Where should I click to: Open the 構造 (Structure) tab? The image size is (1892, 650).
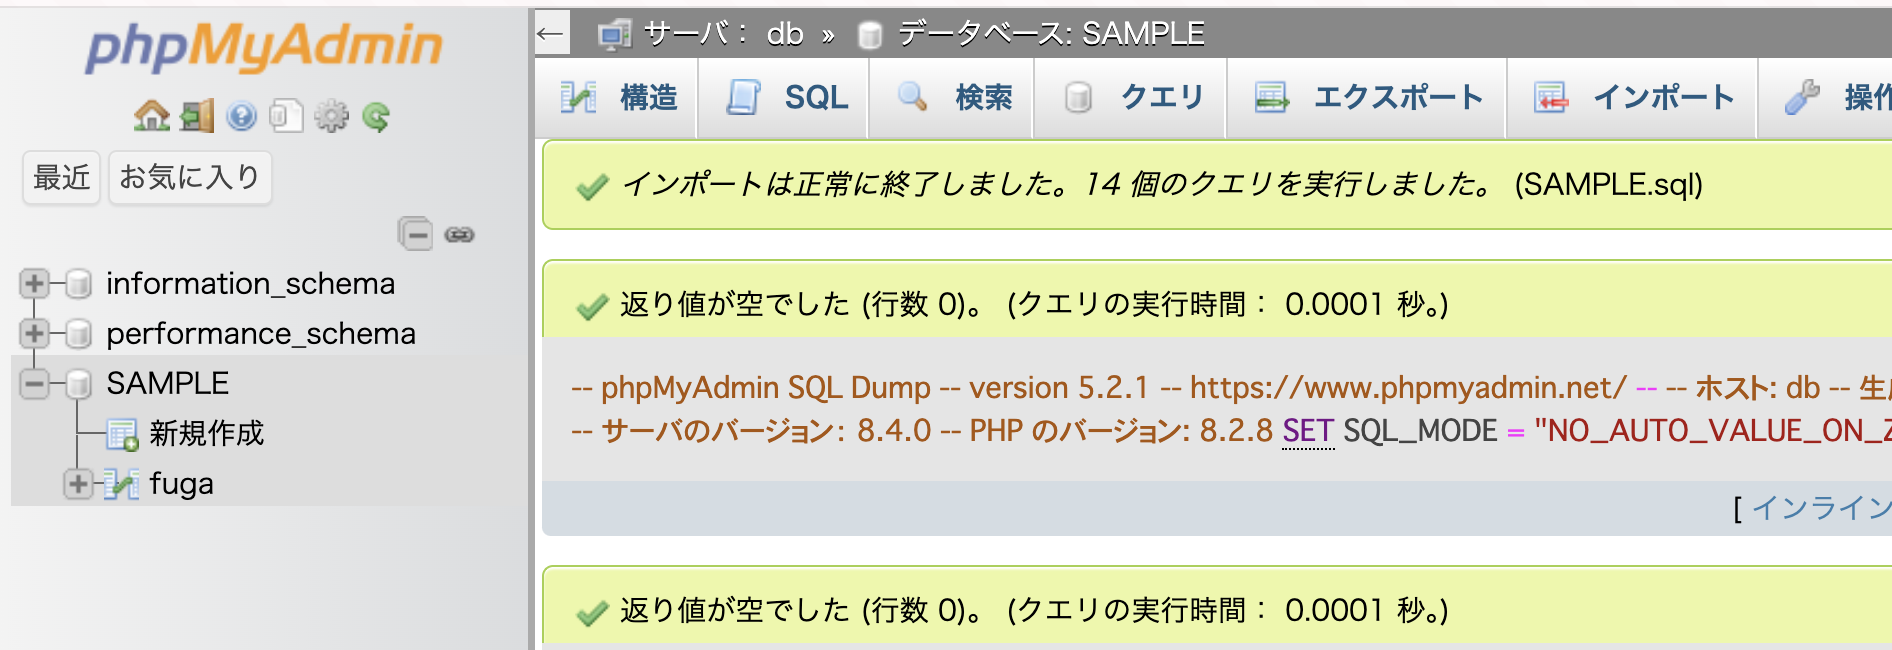point(617,98)
